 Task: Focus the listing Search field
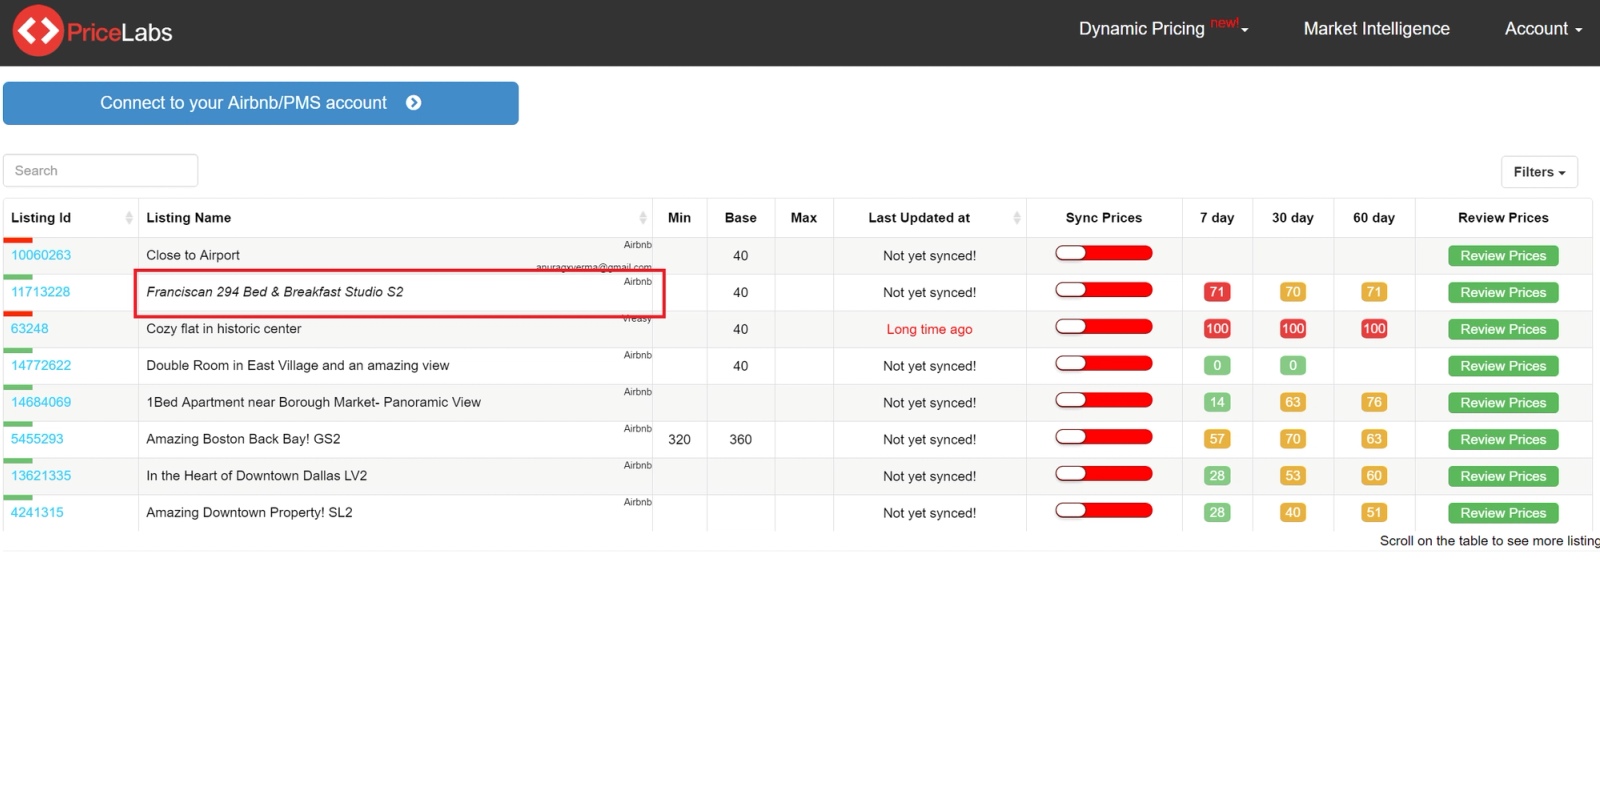click(x=101, y=171)
